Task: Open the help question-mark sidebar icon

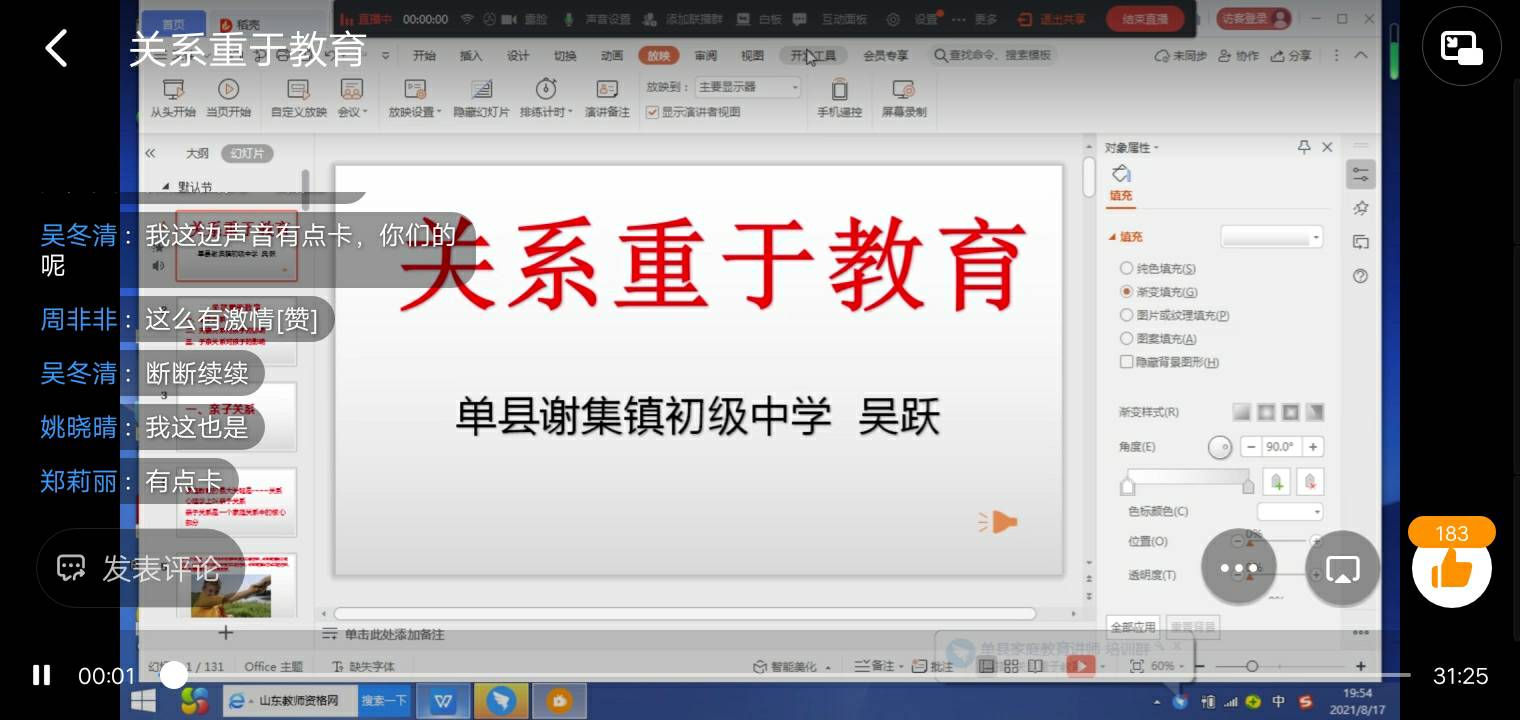Action: pyautogui.click(x=1360, y=276)
